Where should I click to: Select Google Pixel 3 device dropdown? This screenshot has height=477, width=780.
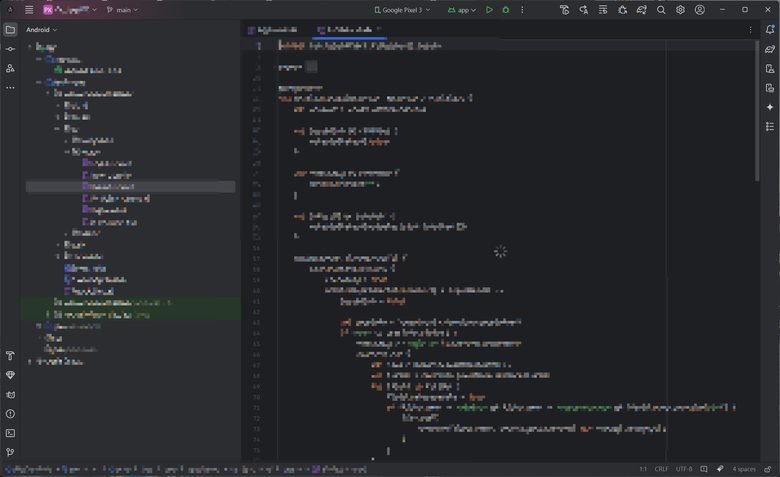click(402, 9)
